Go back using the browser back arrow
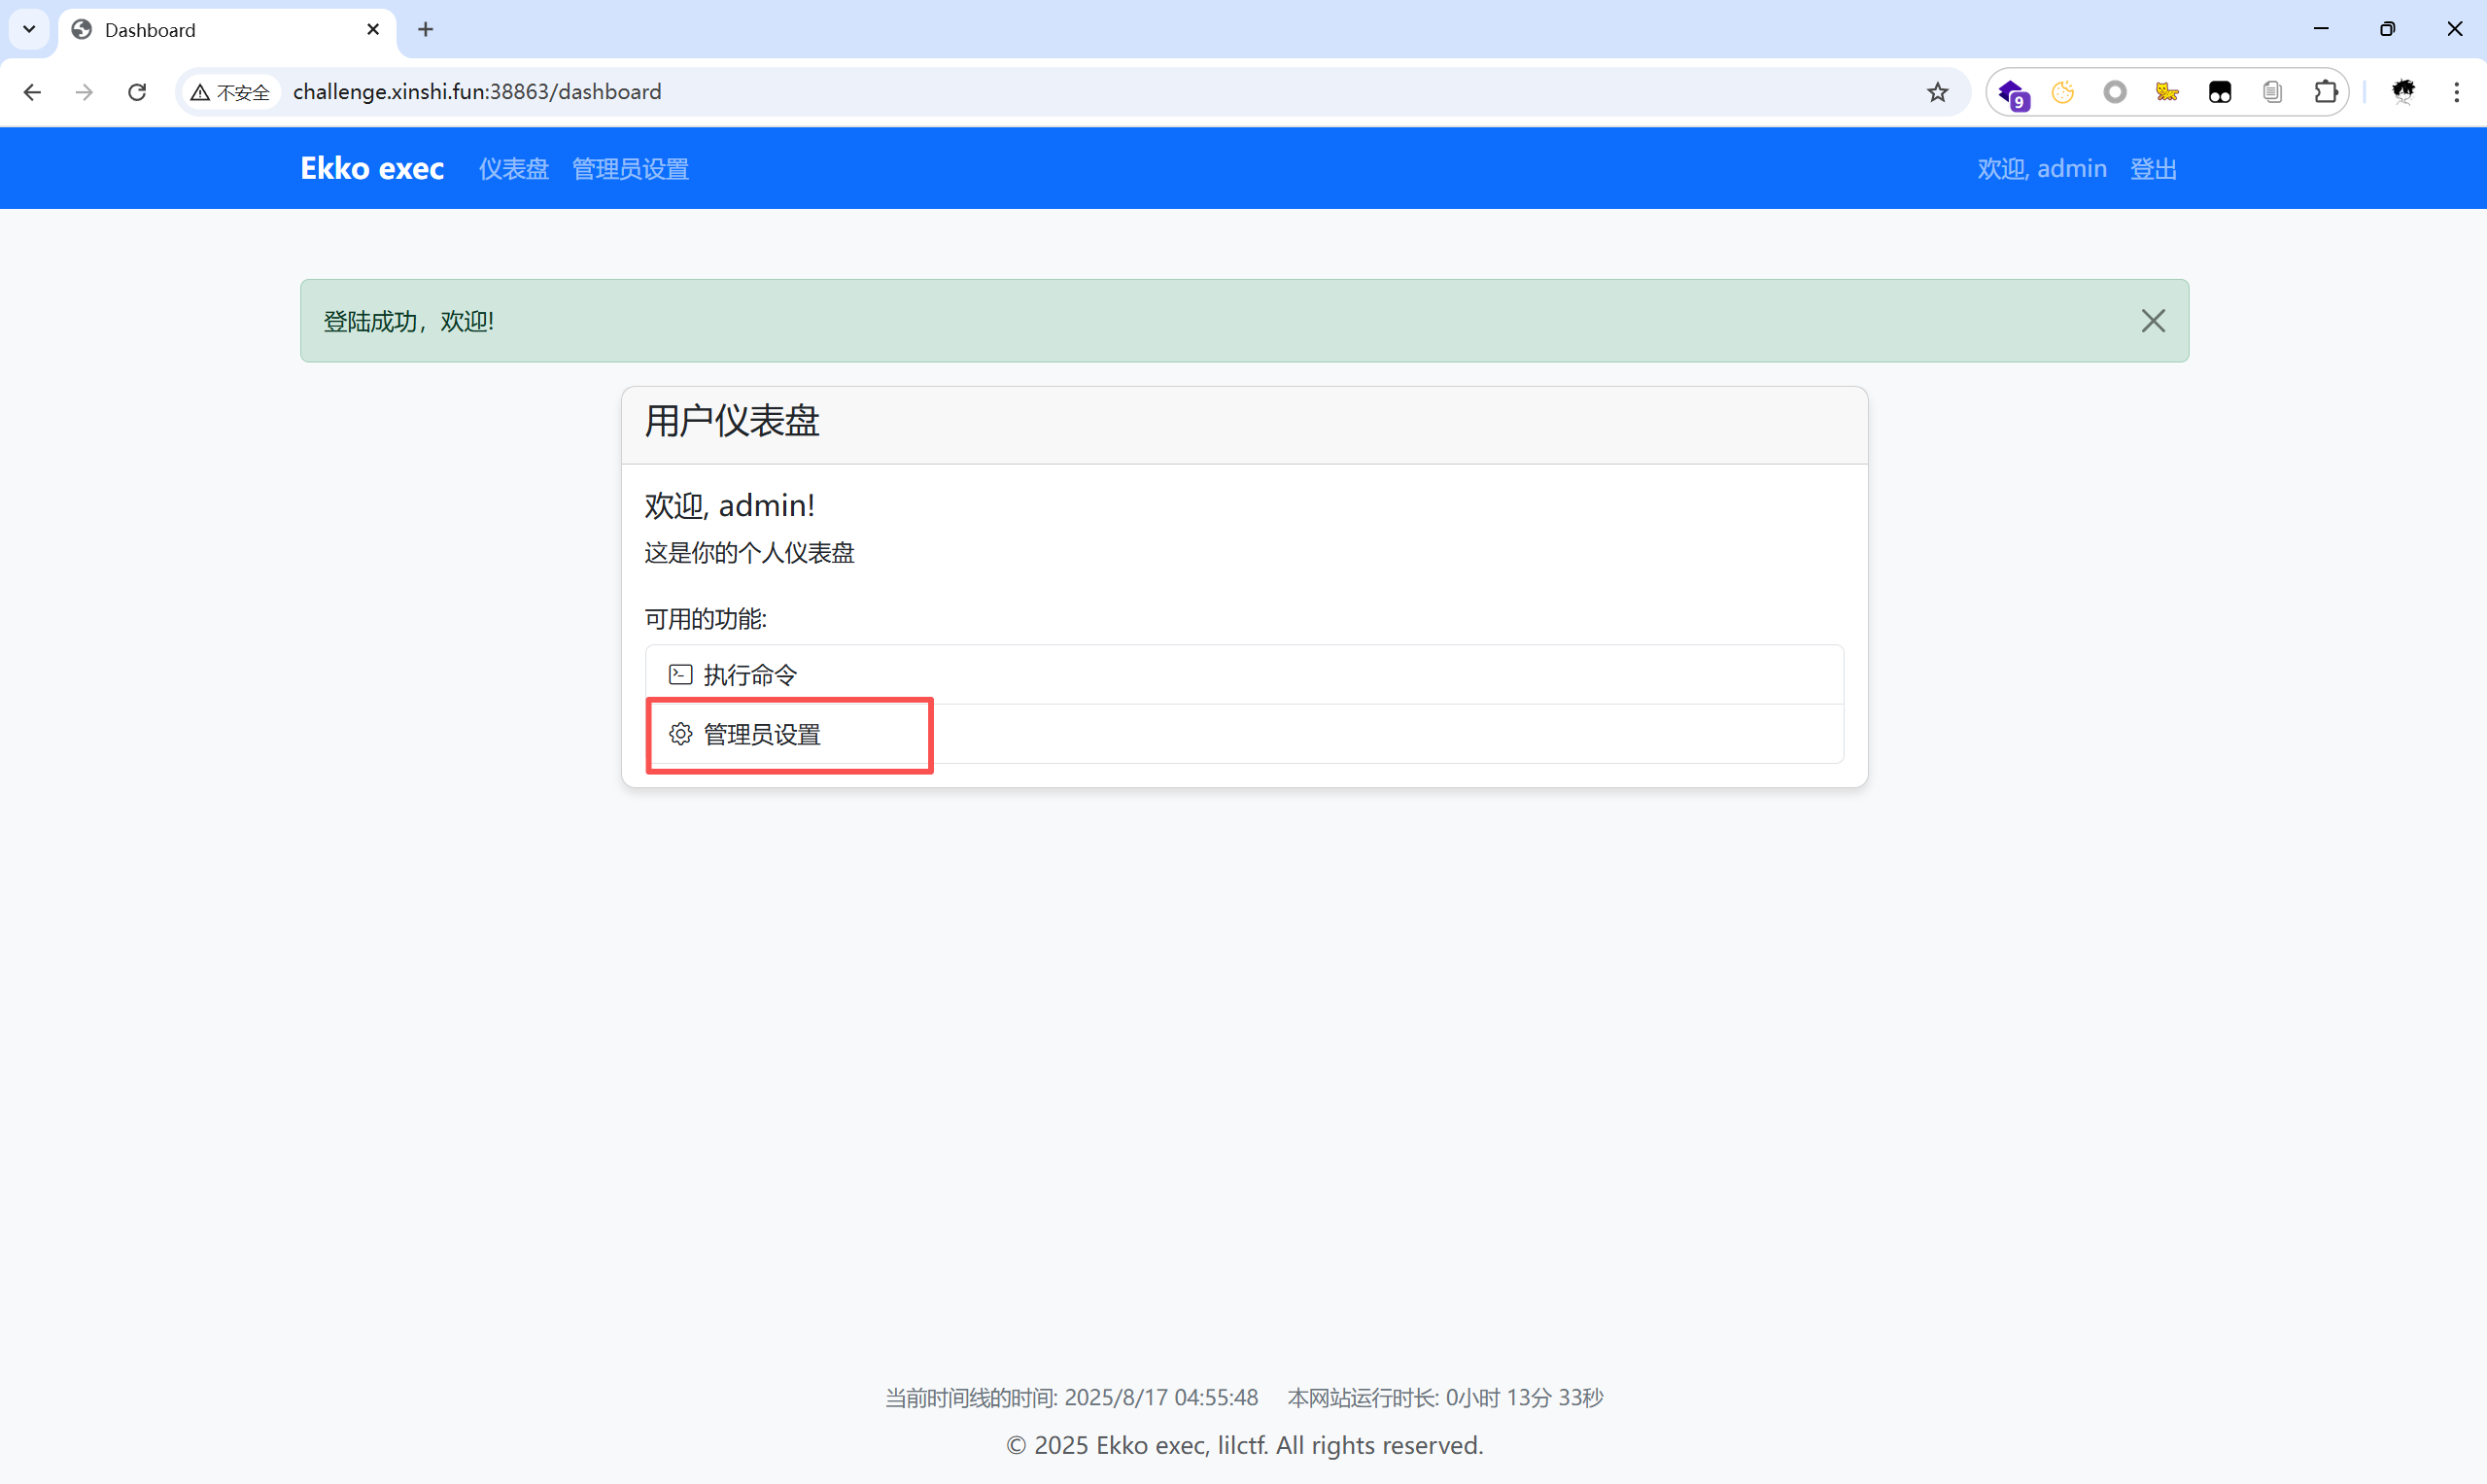 (x=32, y=92)
